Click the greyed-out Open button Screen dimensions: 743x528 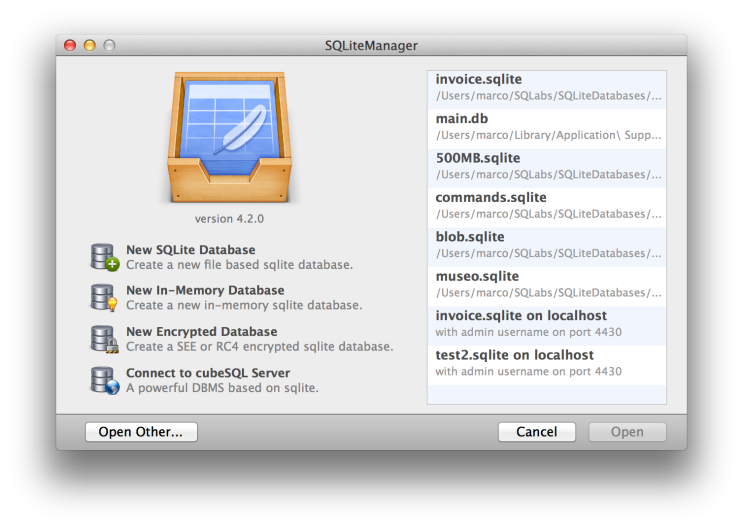627,432
